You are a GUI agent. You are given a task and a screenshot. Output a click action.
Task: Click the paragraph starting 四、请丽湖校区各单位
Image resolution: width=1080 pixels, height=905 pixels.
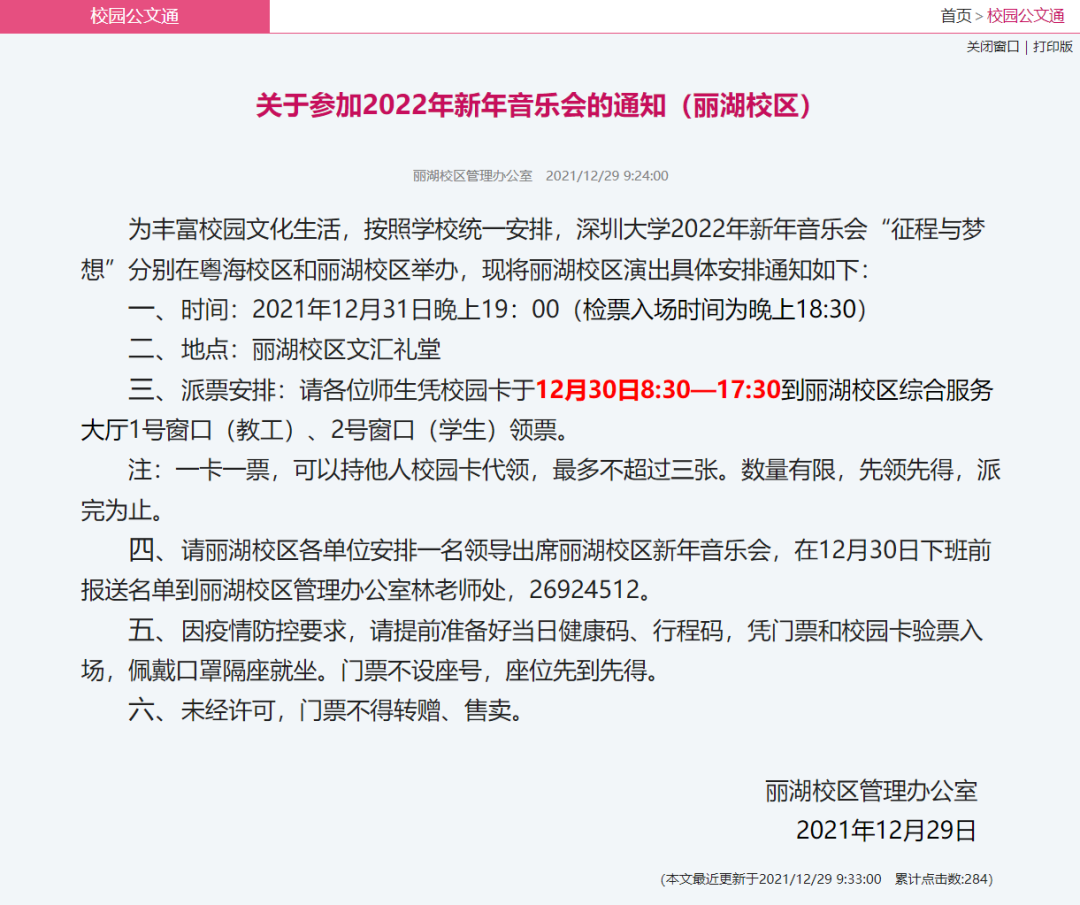coord(536,570)
